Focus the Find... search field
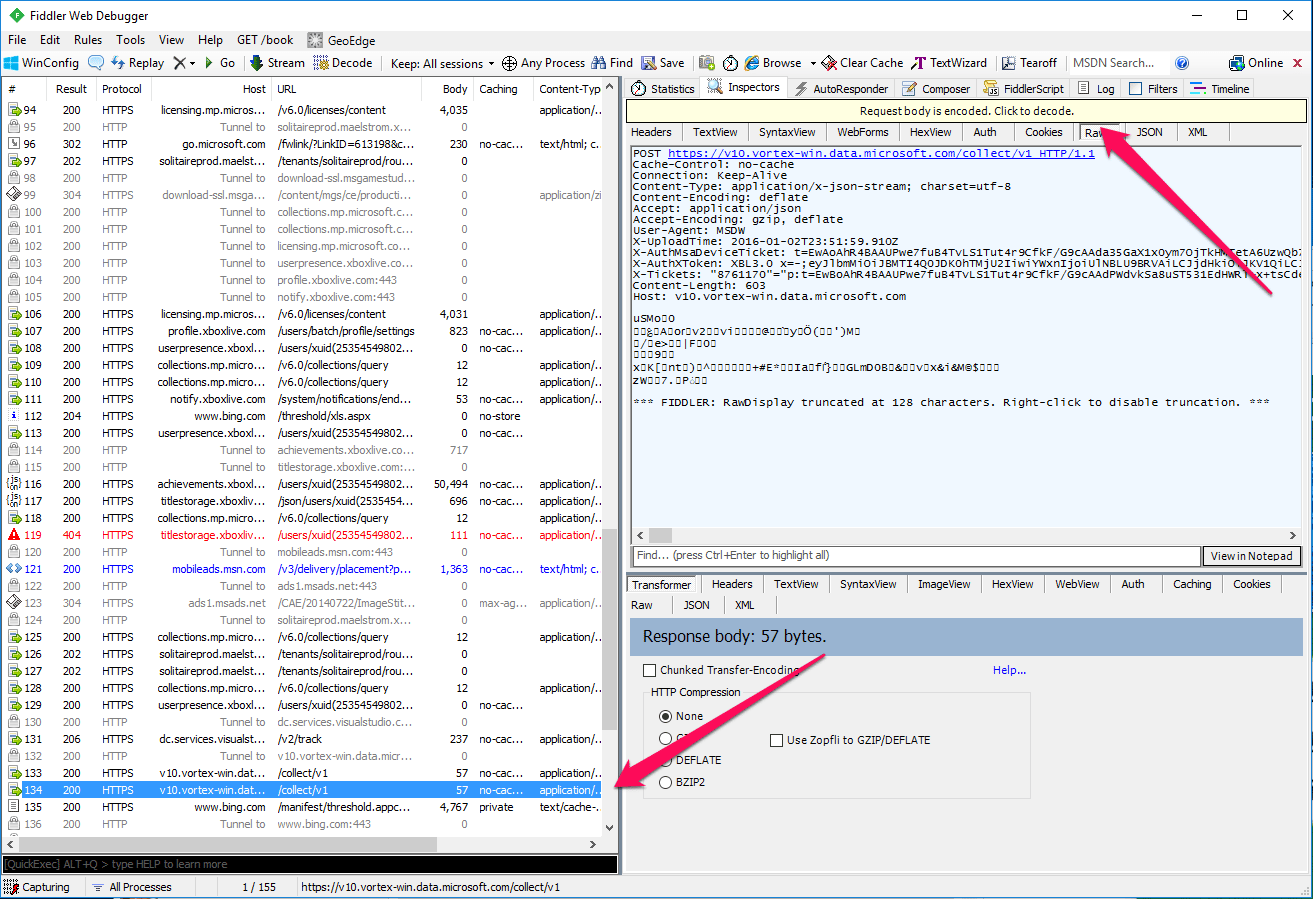This screenshot has width=1313, height=899. [x=916, y=556]
